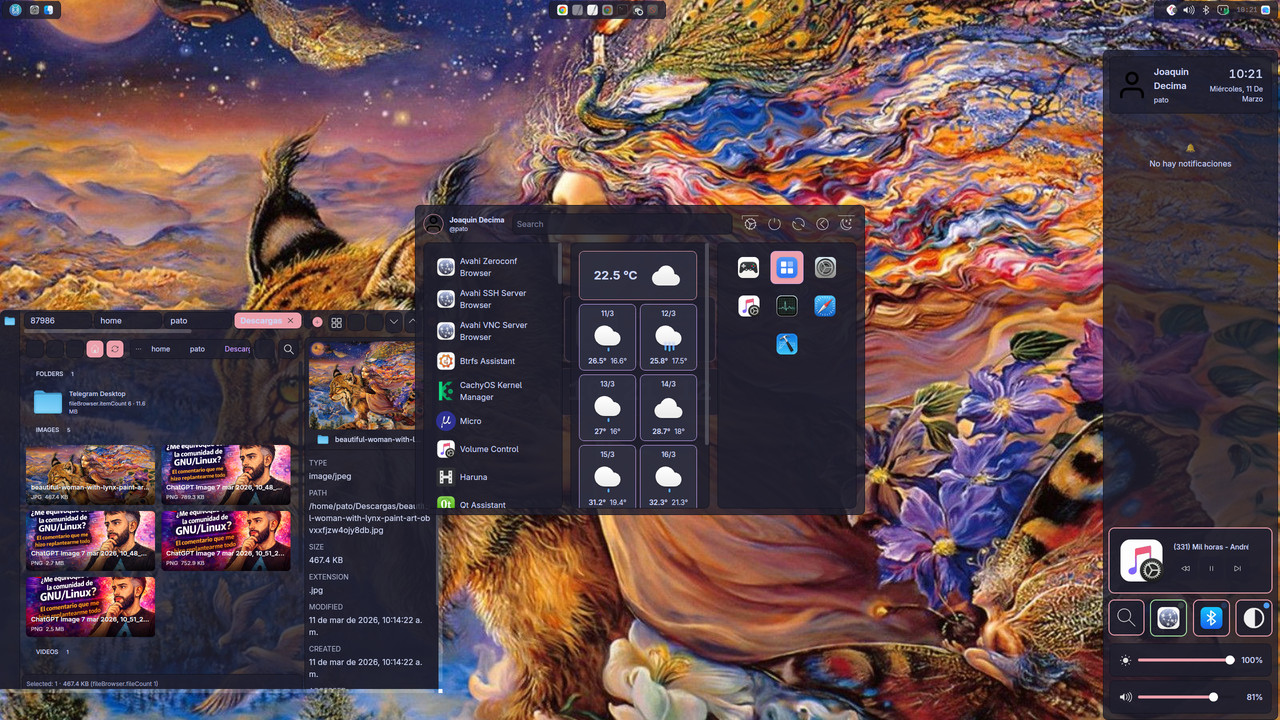Toggle the dark mode half-circle tile
The height and width of the screenshot is (720, 1280).
click(x=1253, y=618)
